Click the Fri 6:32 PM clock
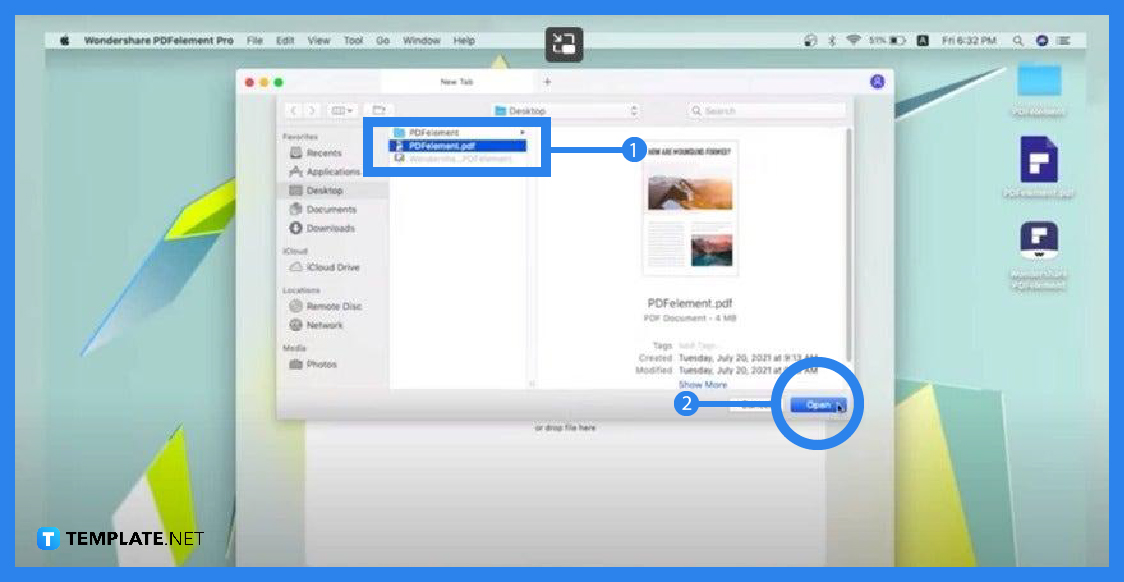 click(968, 41)
